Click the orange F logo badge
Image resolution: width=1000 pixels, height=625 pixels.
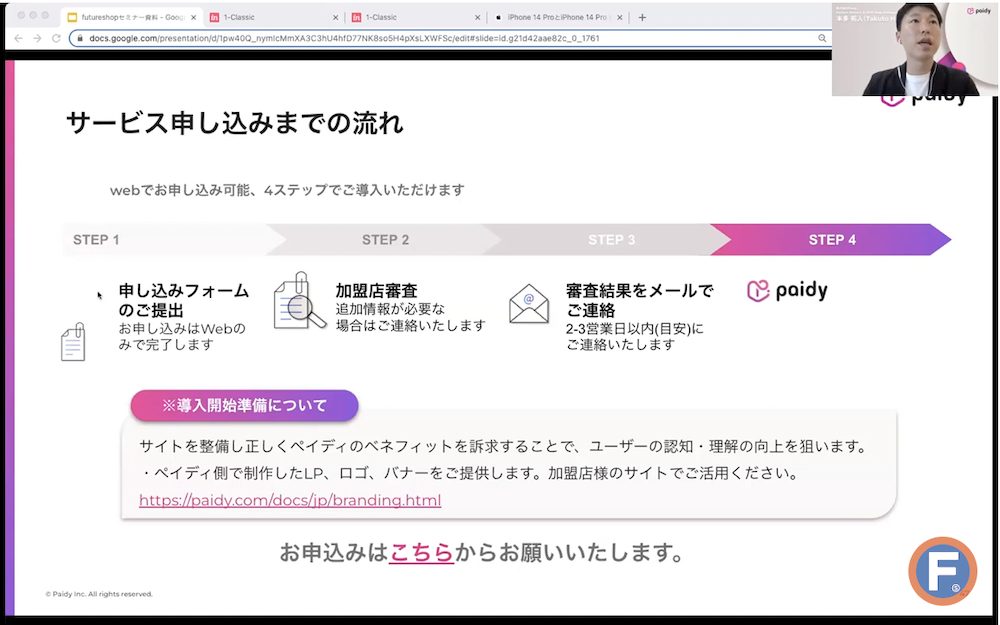(x=943, y=571)
